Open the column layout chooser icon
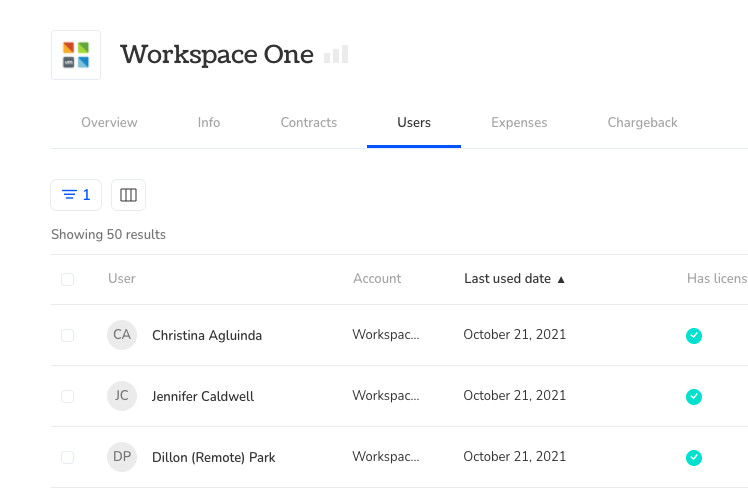This screenshot has height=503, width=748. [128, 195]
